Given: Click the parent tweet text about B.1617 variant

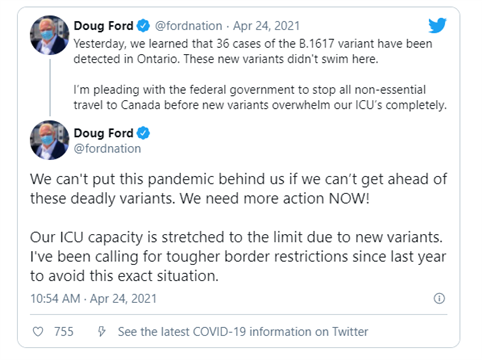Looking at the screenshot, I should coord(253,51).
